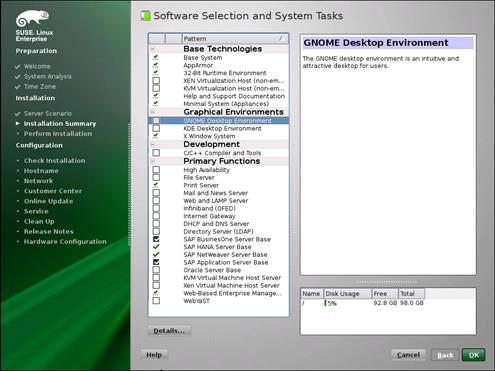
Task: Check Mail and News Server checkbox
Action: [x=156, y=193]
